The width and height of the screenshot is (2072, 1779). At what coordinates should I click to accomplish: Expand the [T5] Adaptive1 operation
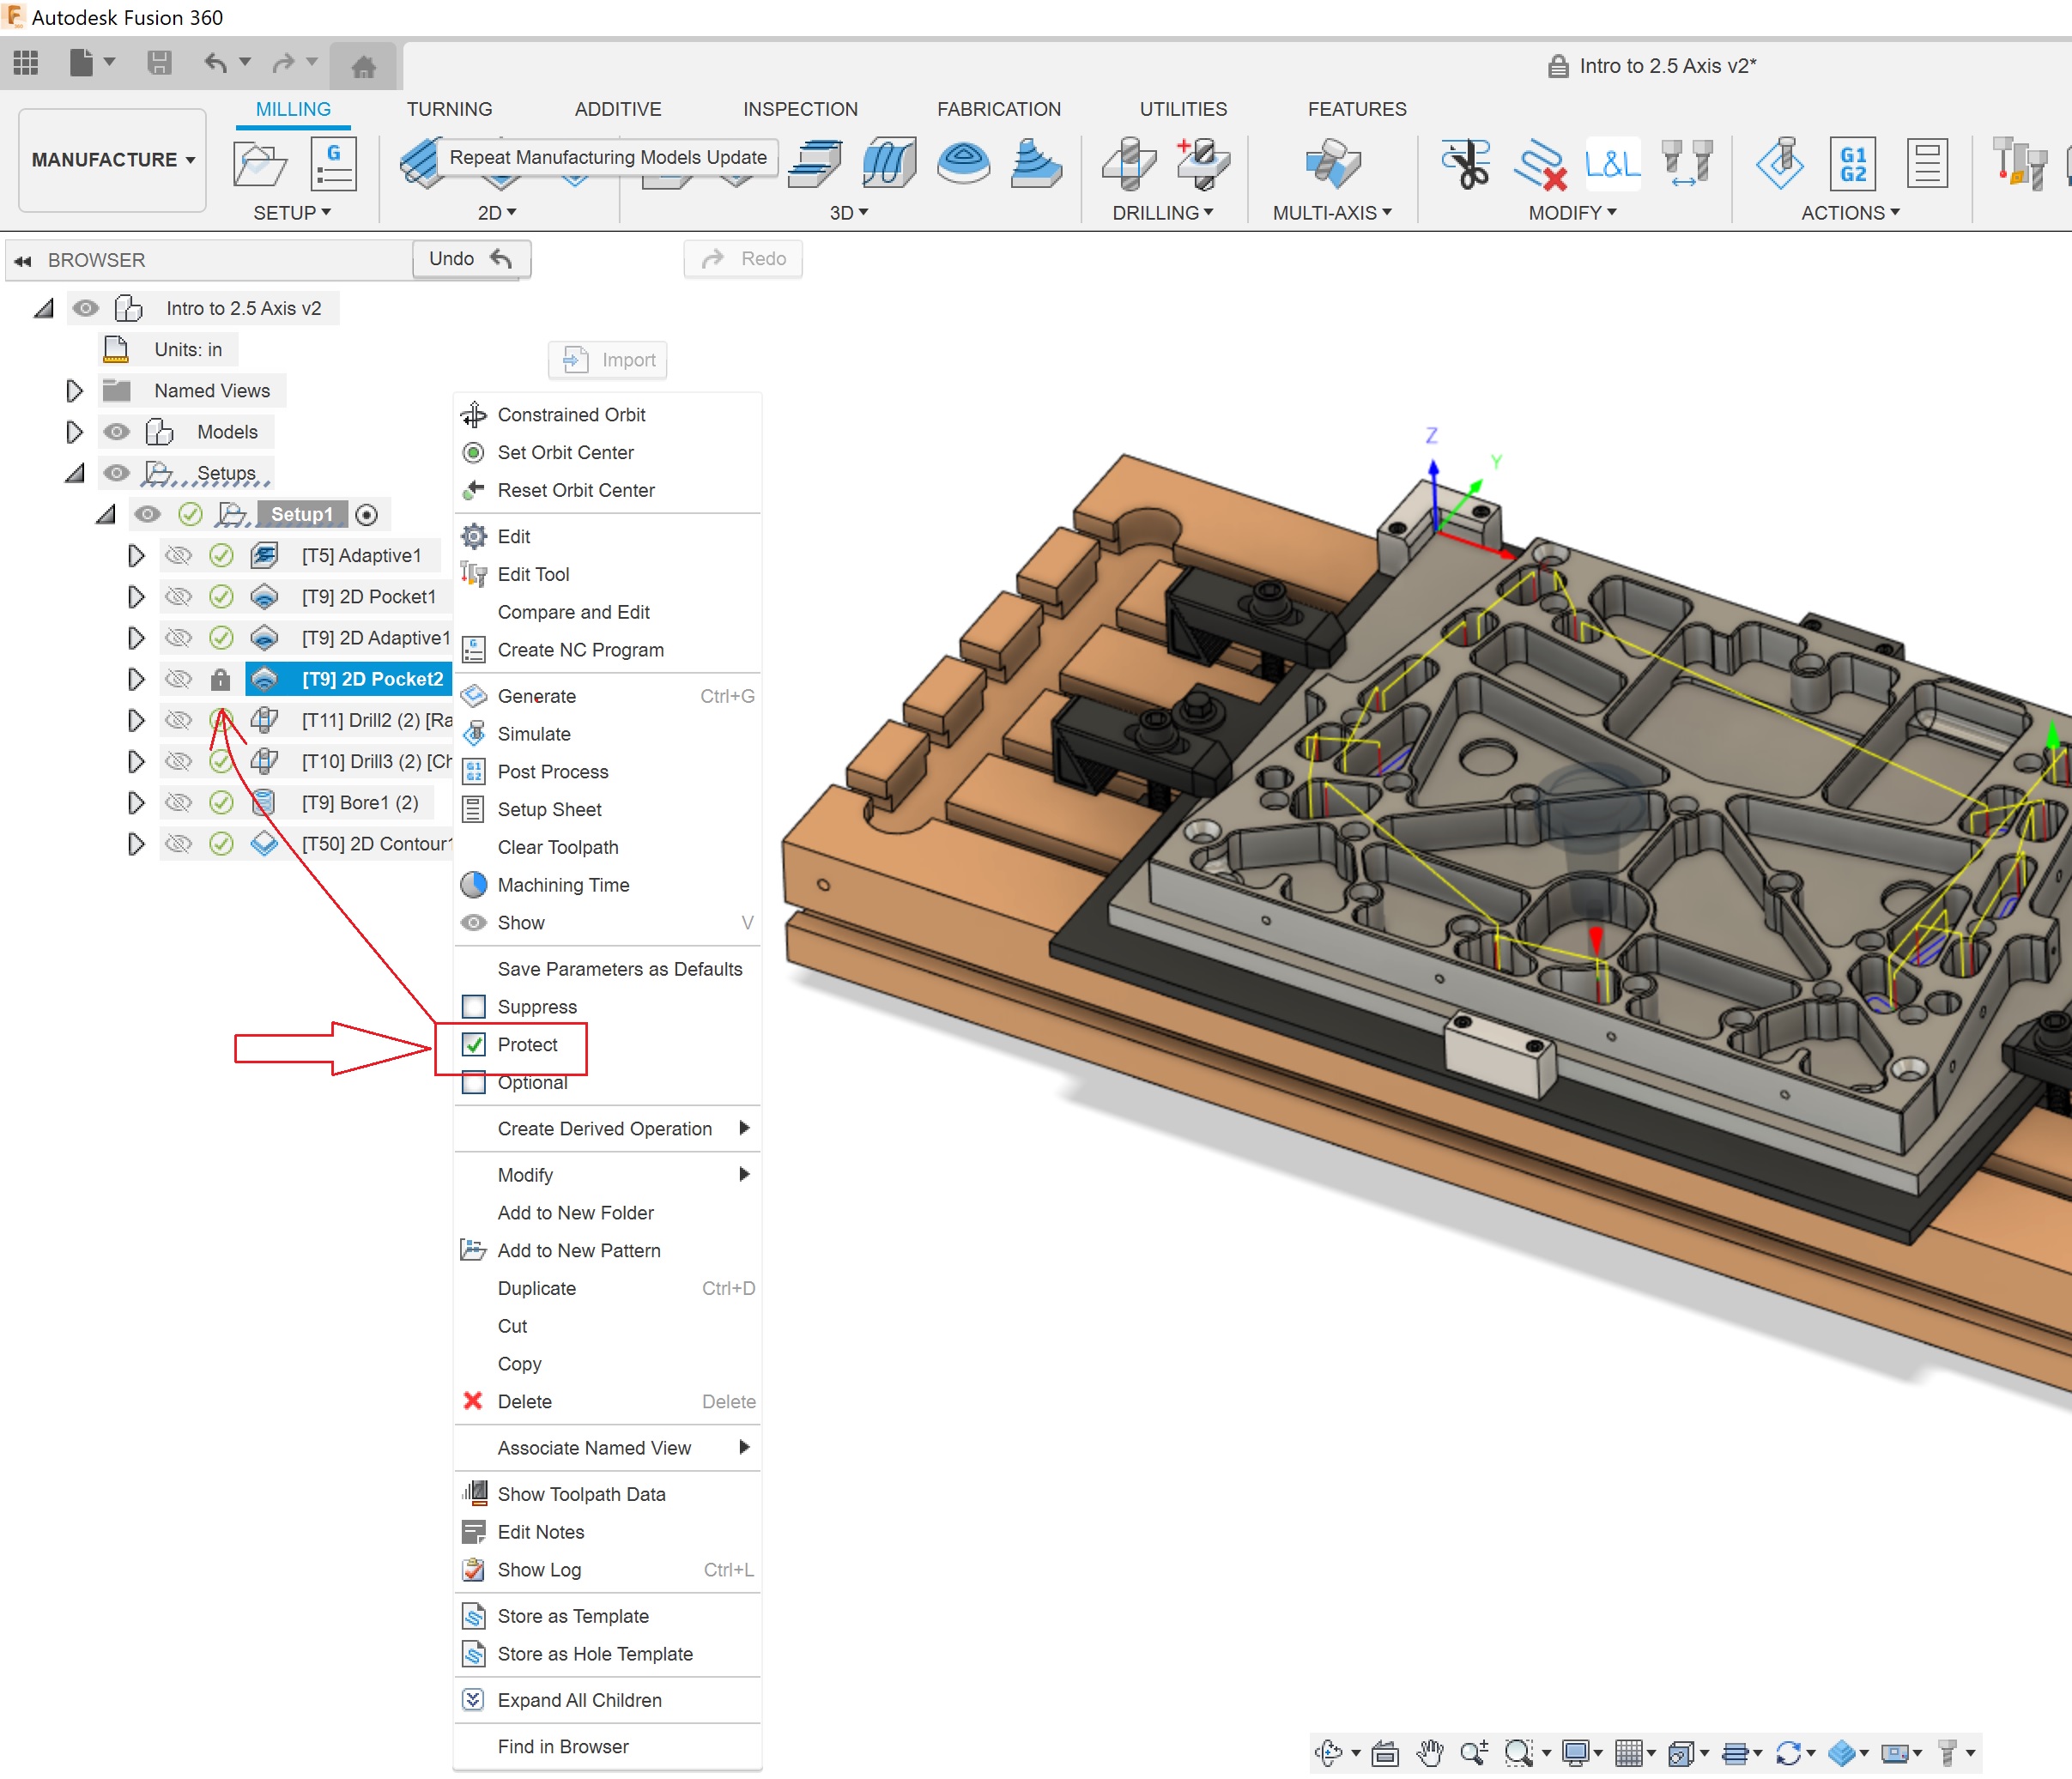pos(136,556)
